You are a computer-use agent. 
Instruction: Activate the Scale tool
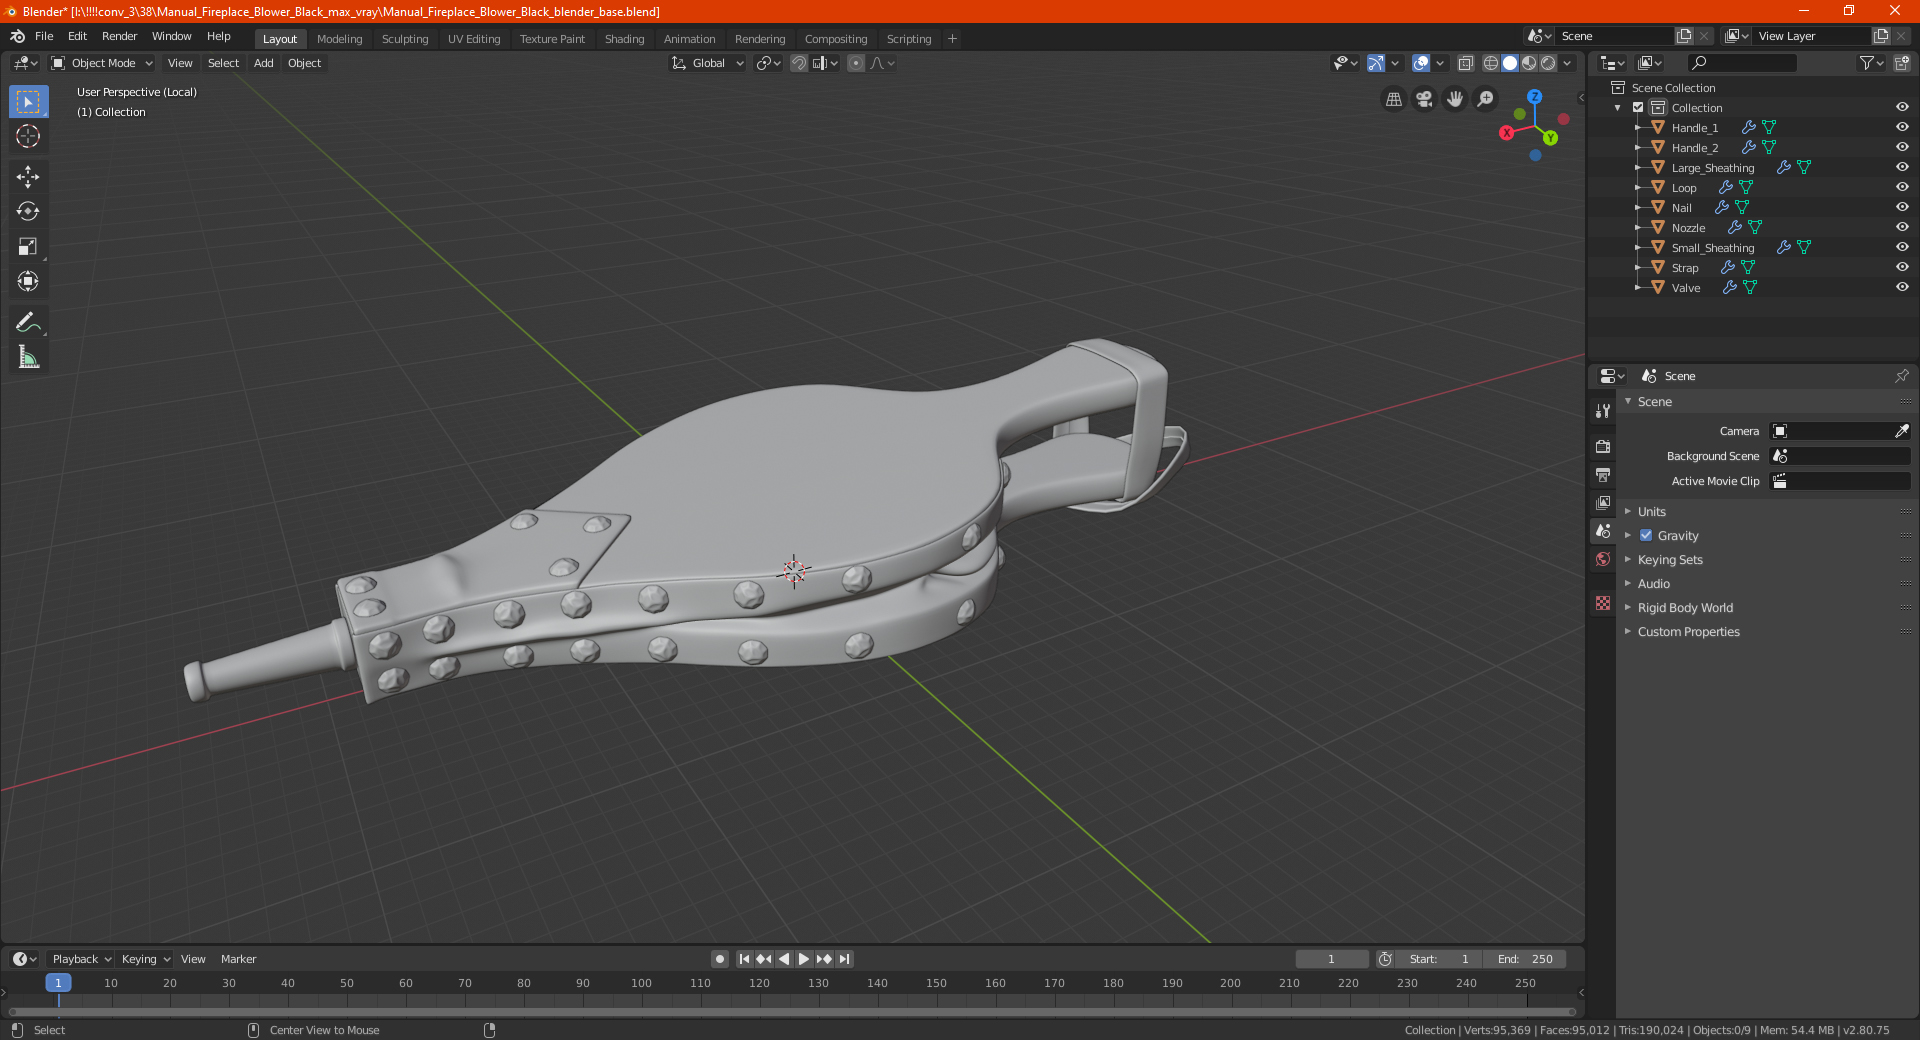click(28, 247)
